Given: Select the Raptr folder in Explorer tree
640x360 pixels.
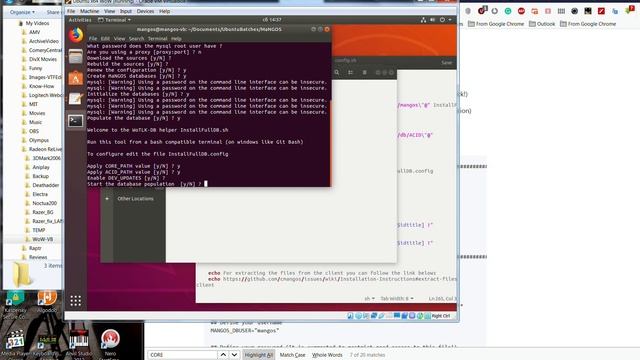Looking at the screenshot, I should pyautogui.click(x=35, y=248).
